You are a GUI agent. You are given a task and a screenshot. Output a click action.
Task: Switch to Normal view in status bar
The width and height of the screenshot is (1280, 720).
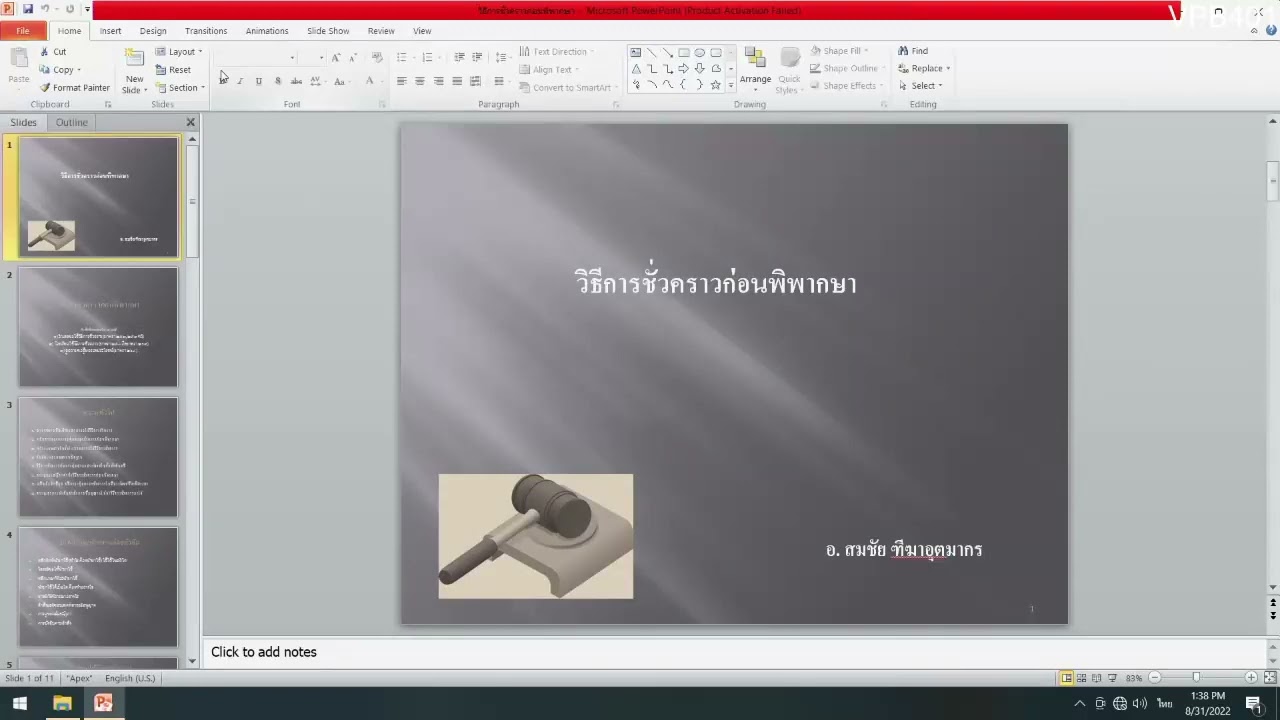point(1067,678)
